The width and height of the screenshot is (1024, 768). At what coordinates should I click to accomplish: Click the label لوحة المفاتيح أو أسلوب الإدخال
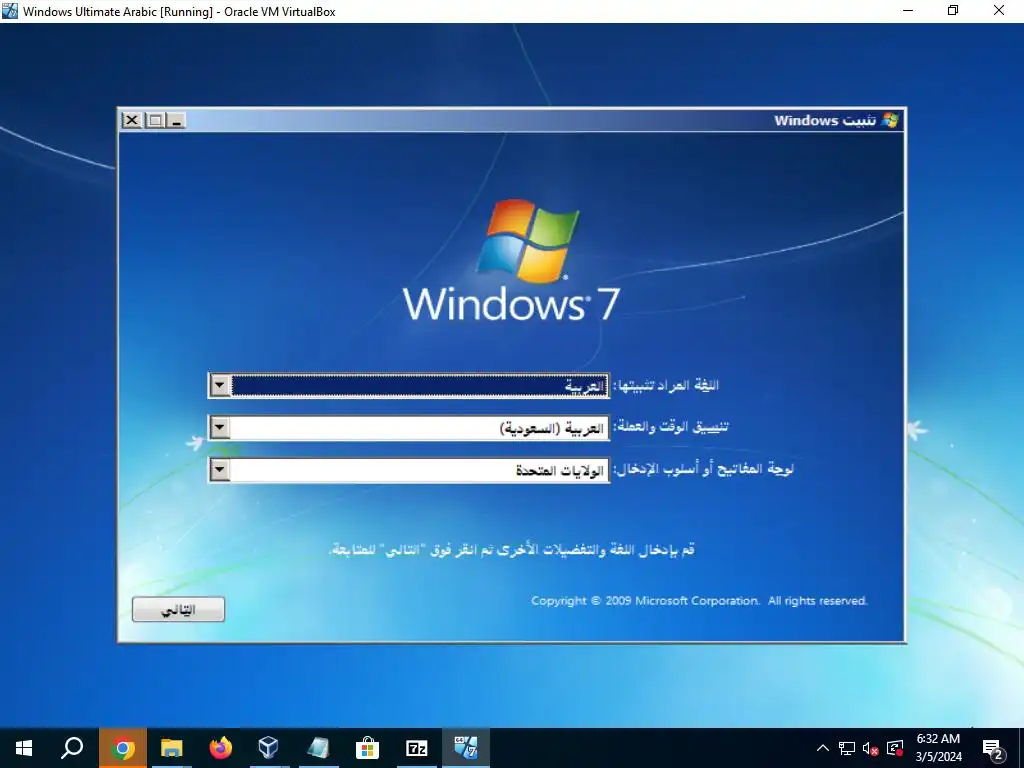(x=703, y=469)
